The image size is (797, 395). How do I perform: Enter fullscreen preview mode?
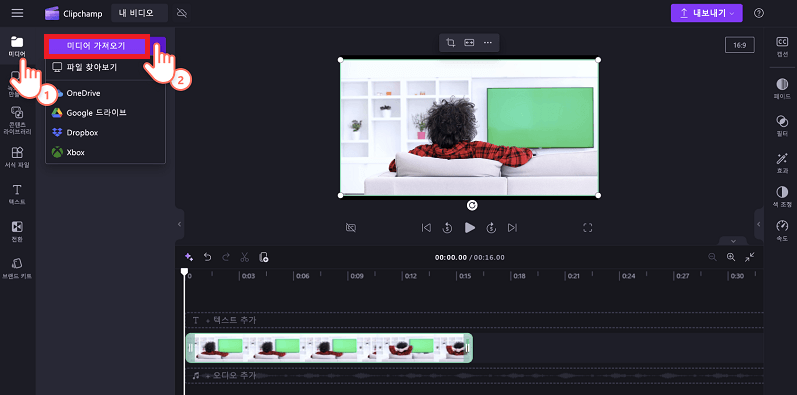coord(588,228)
